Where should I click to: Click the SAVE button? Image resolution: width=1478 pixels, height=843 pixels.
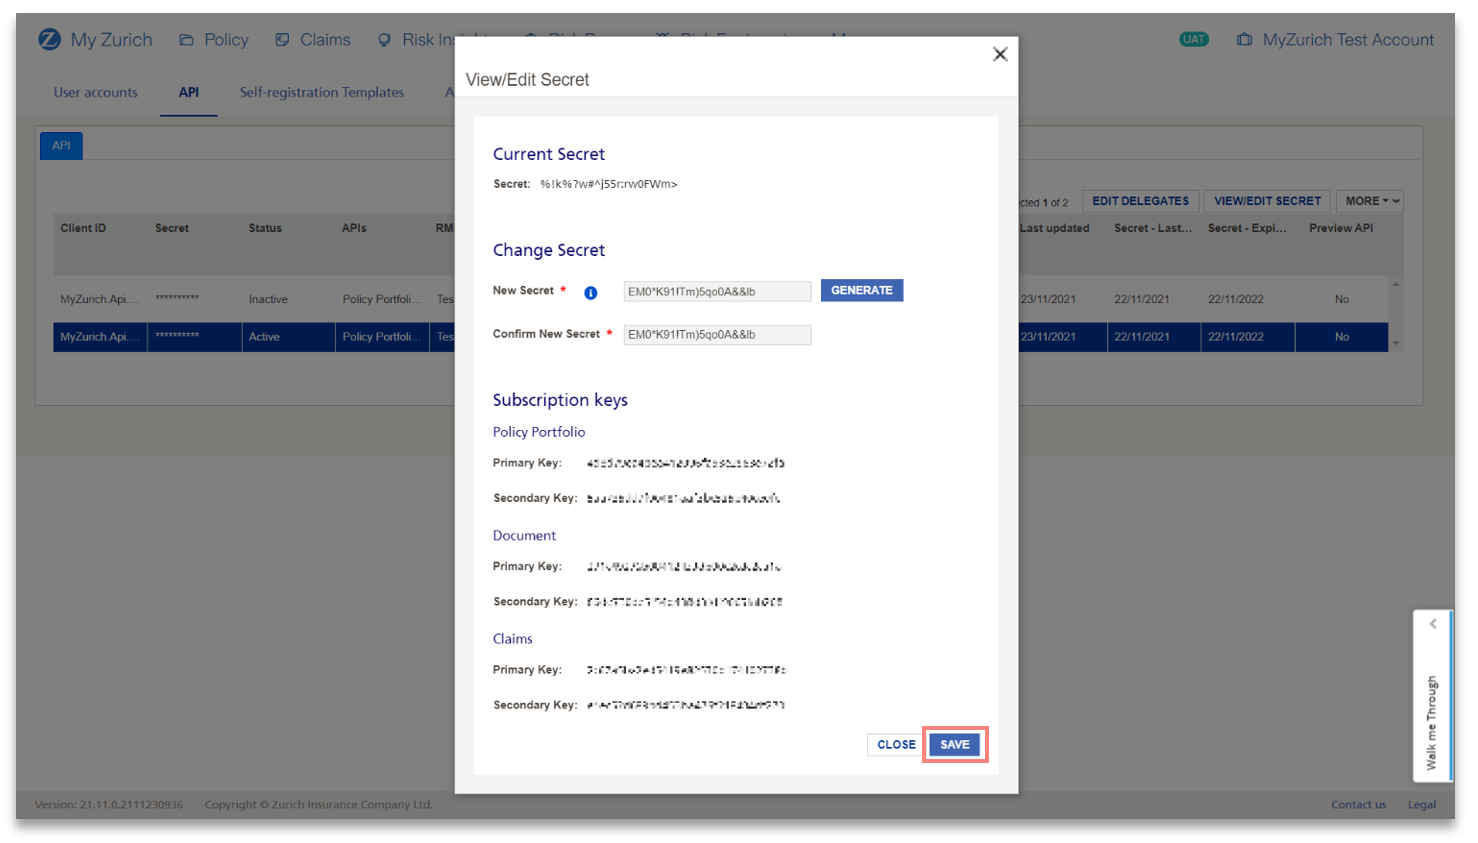click(x=954, y=745)
